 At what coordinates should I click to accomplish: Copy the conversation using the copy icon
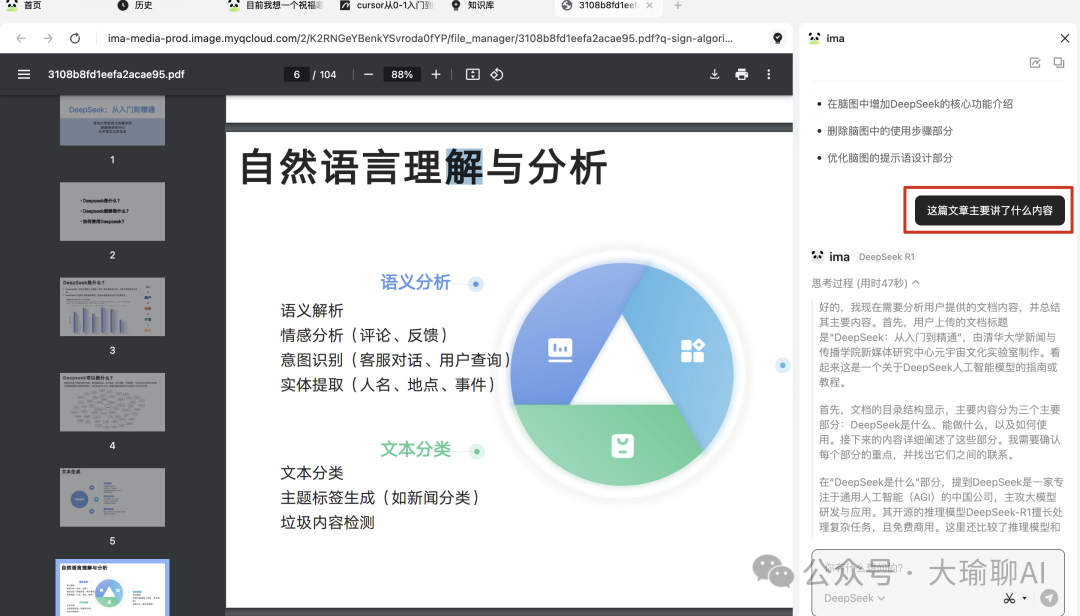[1058, 62]
